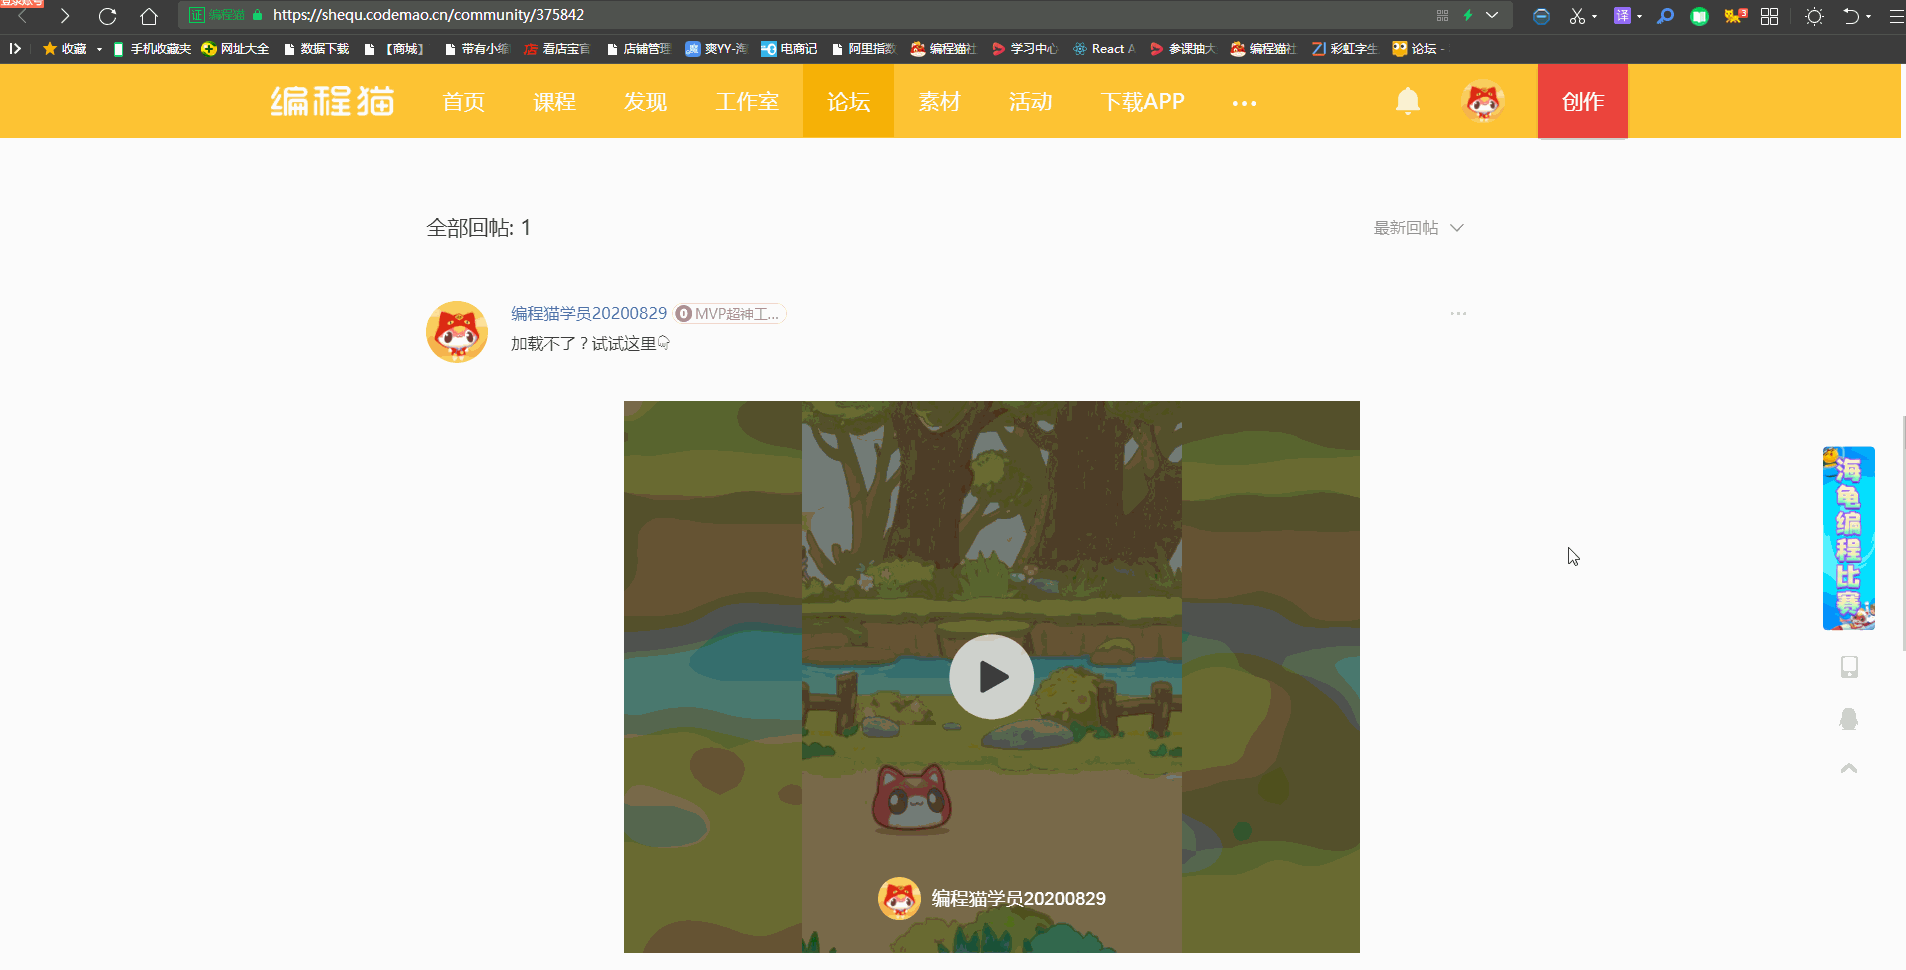
Task: Click the mobile phone icon in right sidebar
Action: click(x=1849, y=667)
